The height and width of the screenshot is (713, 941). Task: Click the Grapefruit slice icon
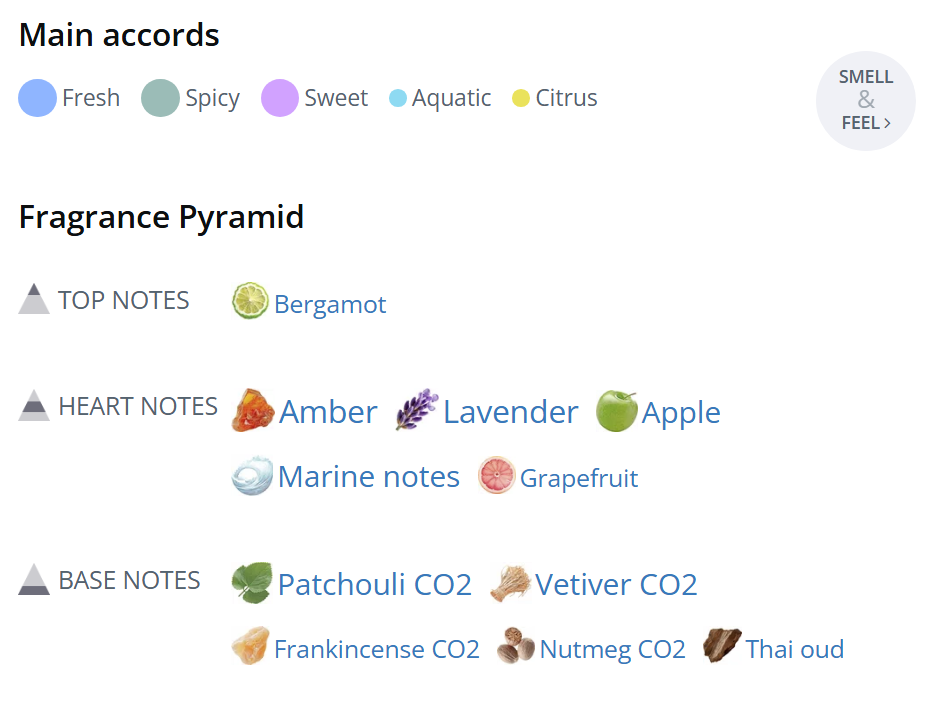(496, 476)
